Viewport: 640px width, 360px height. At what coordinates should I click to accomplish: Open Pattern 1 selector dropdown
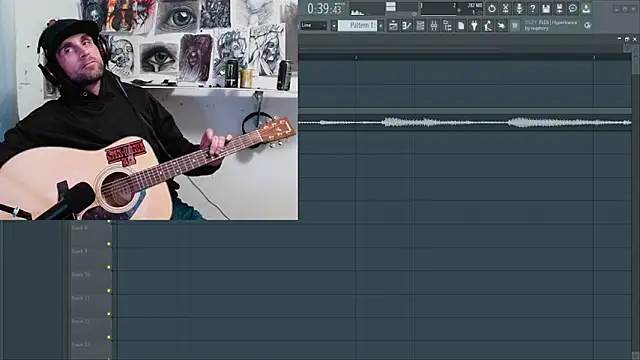[358, 25]
